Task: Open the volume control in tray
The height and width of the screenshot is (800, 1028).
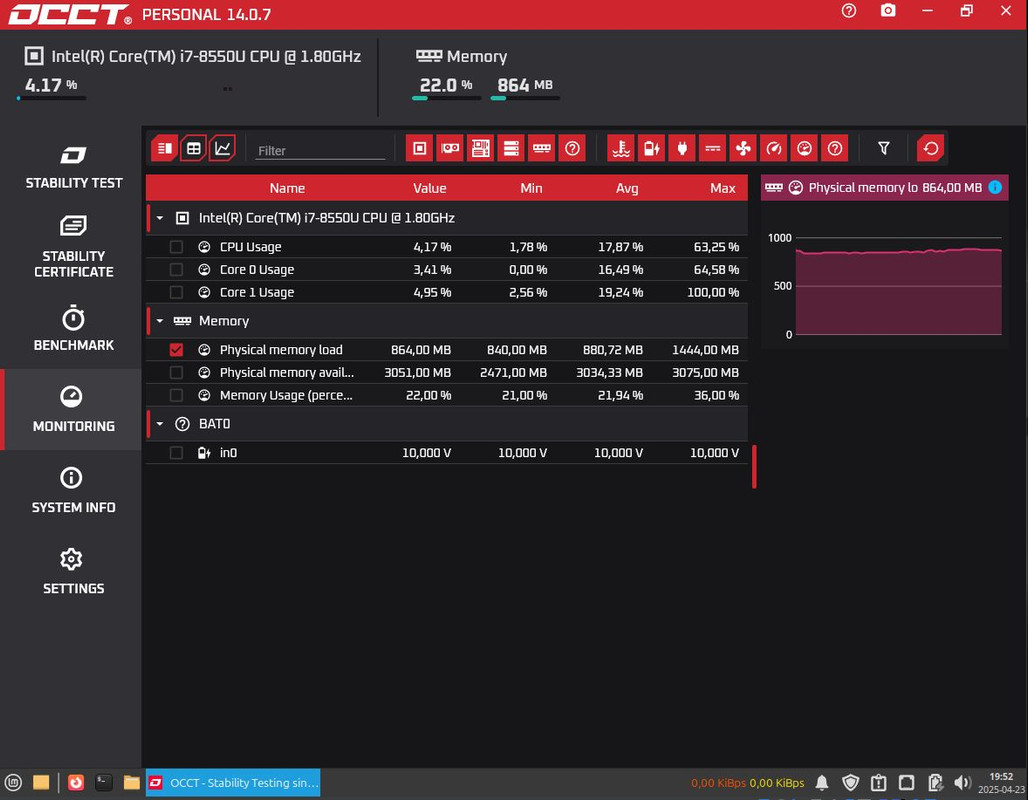Action: click(962, 782)
